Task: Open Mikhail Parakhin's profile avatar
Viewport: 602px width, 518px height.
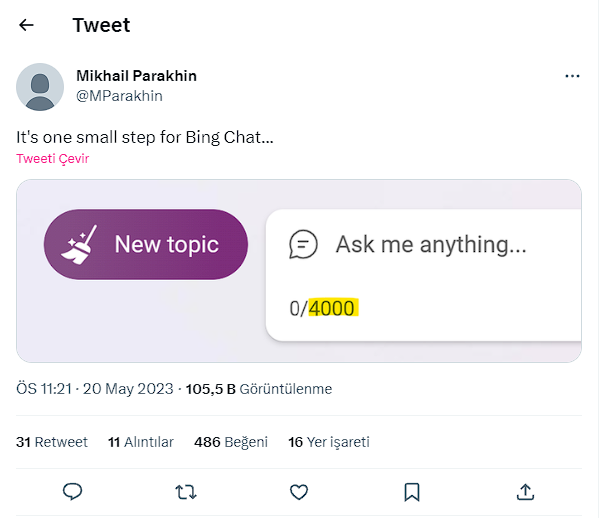Action: tap(40, 86)
